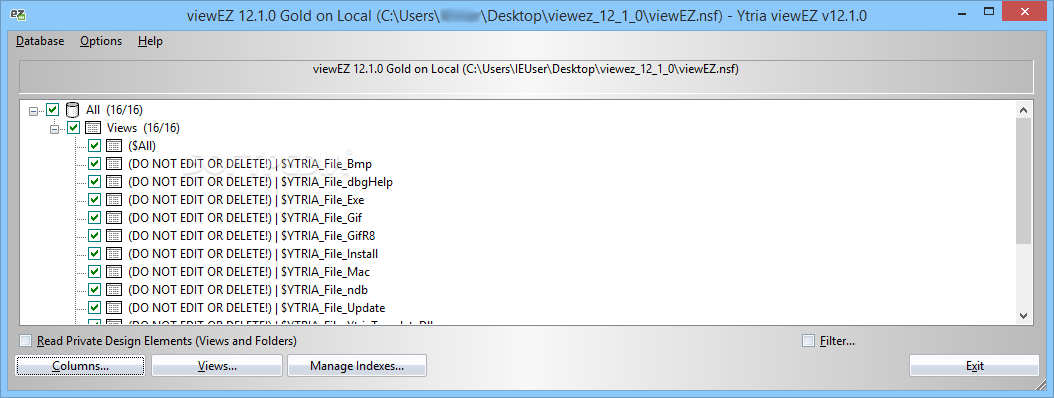The image size is (1054, 398).
Task: Click the tree scrollbar down arrow
Action: pyautogui.click(x=1023, y=315)
